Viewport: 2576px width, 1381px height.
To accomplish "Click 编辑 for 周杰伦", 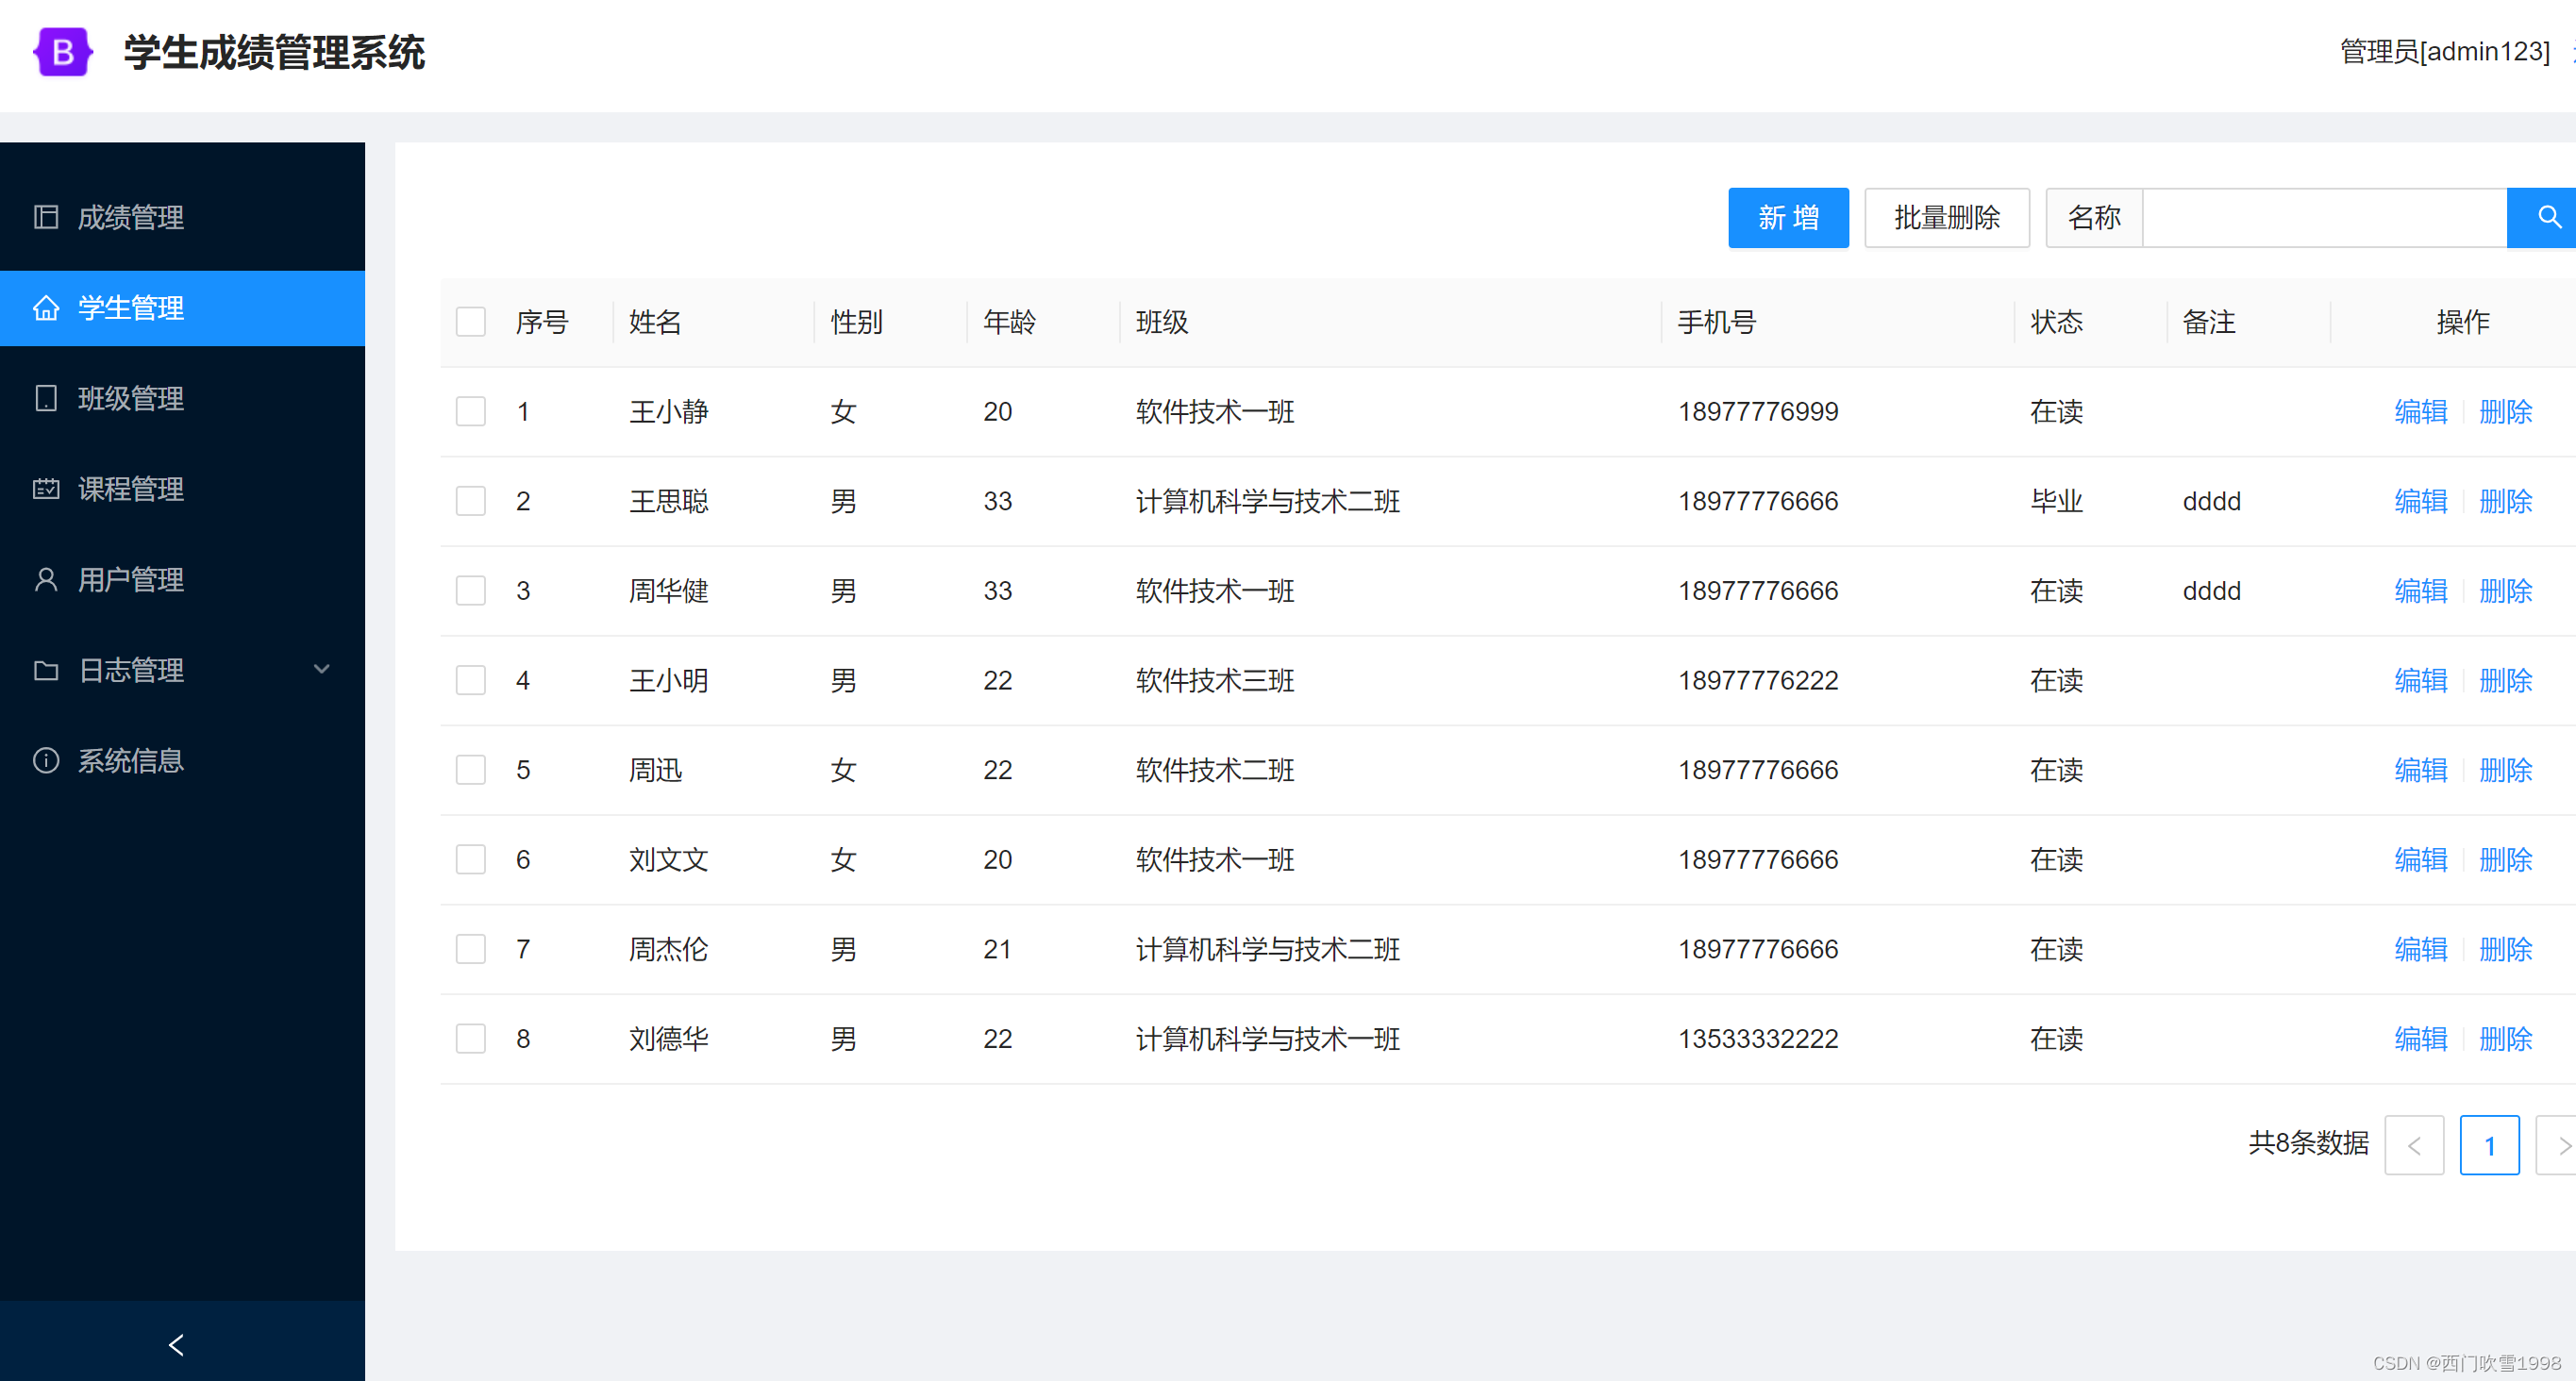I will tap(2421, 949).
